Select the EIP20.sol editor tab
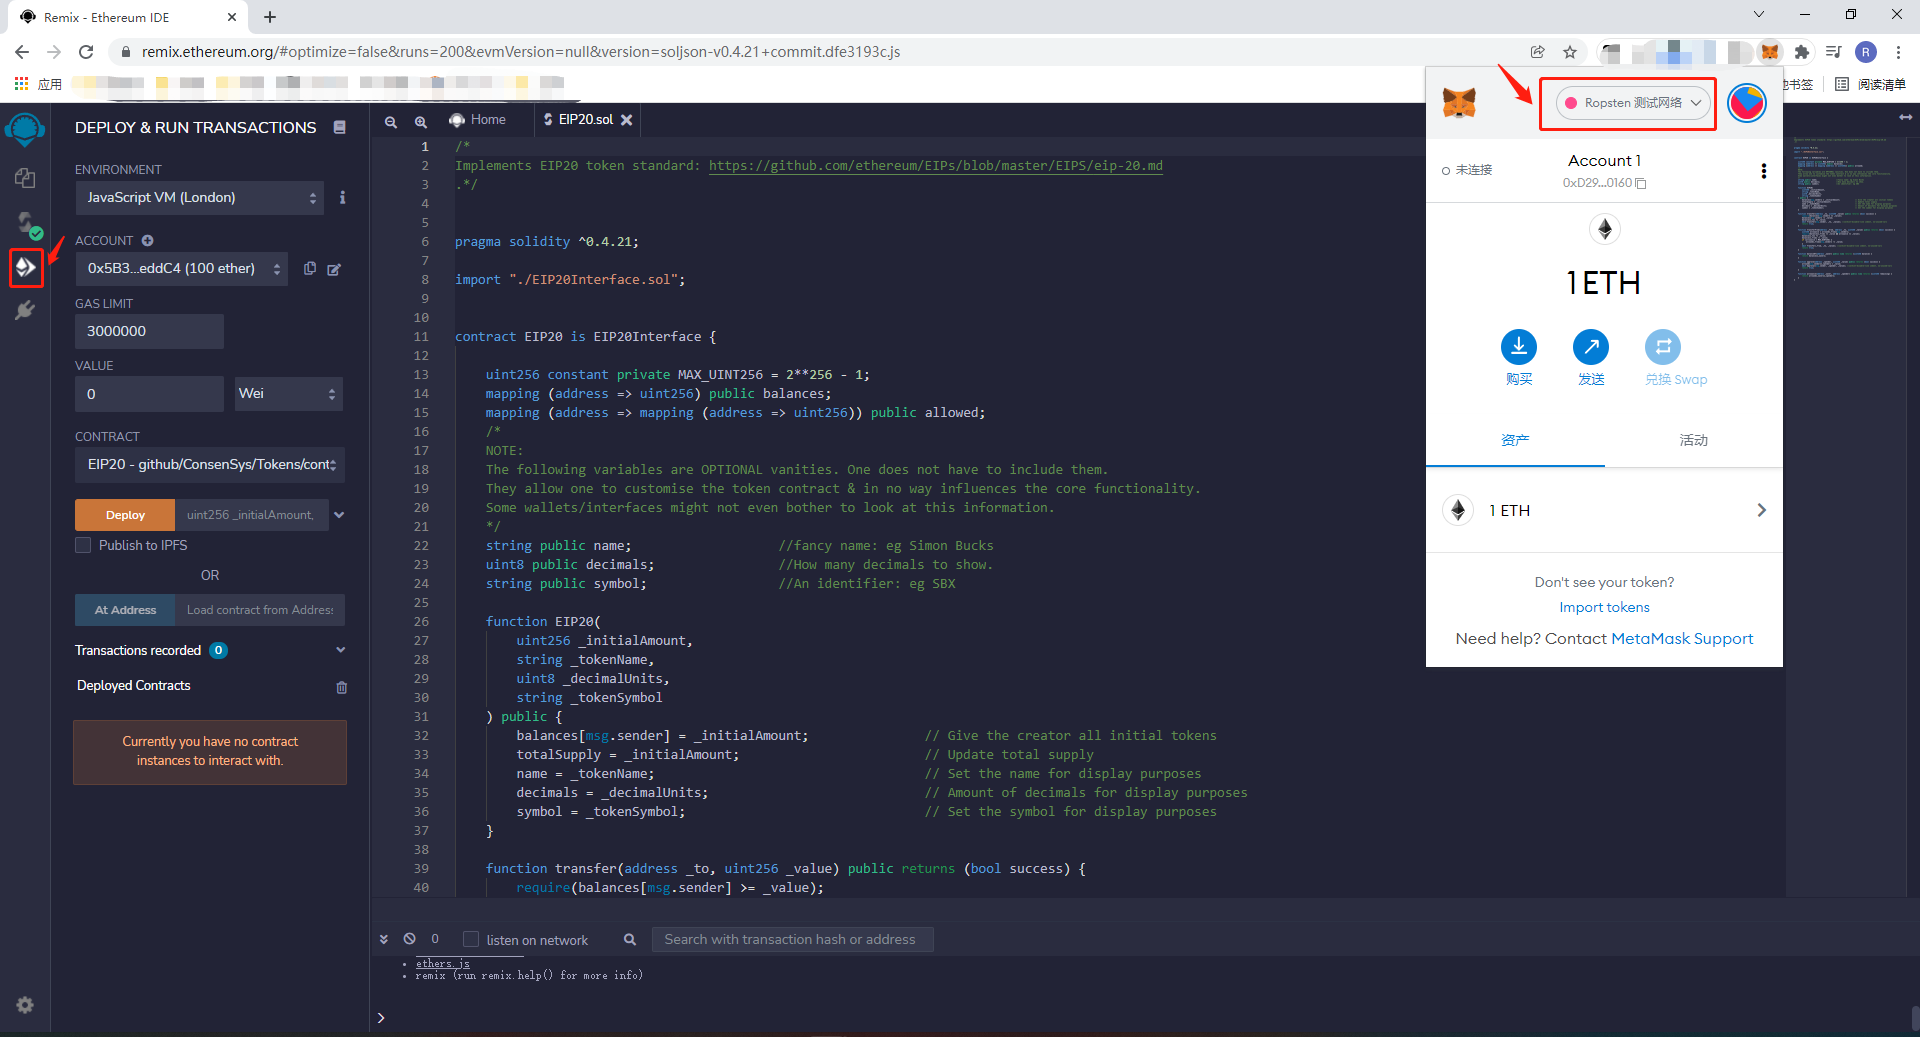 coord(586,120)
